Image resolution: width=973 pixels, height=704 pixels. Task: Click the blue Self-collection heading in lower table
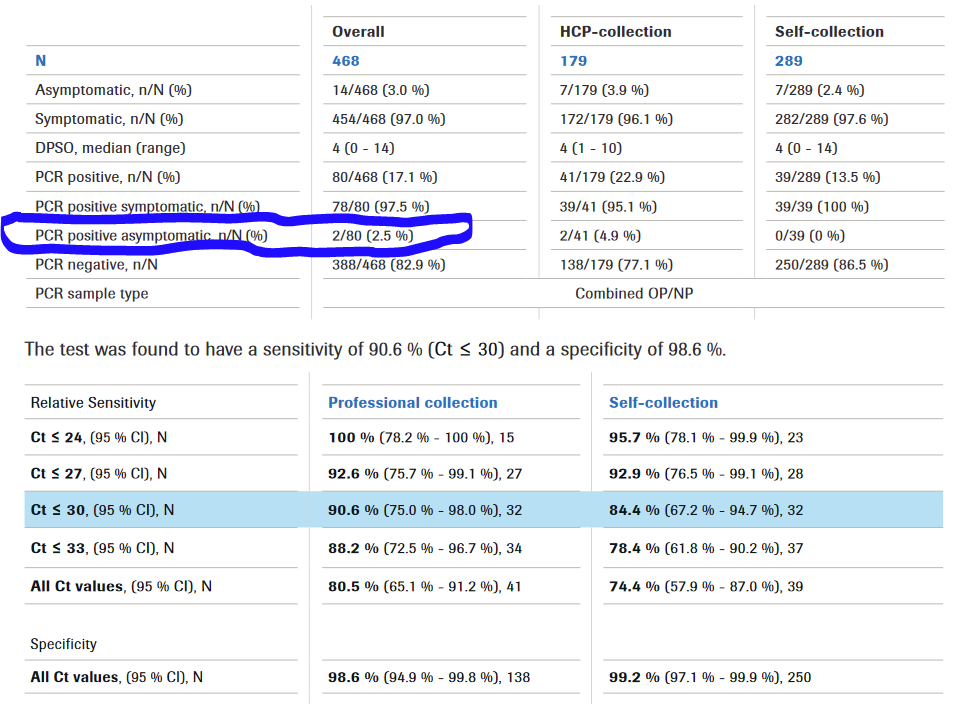[663, 403]
